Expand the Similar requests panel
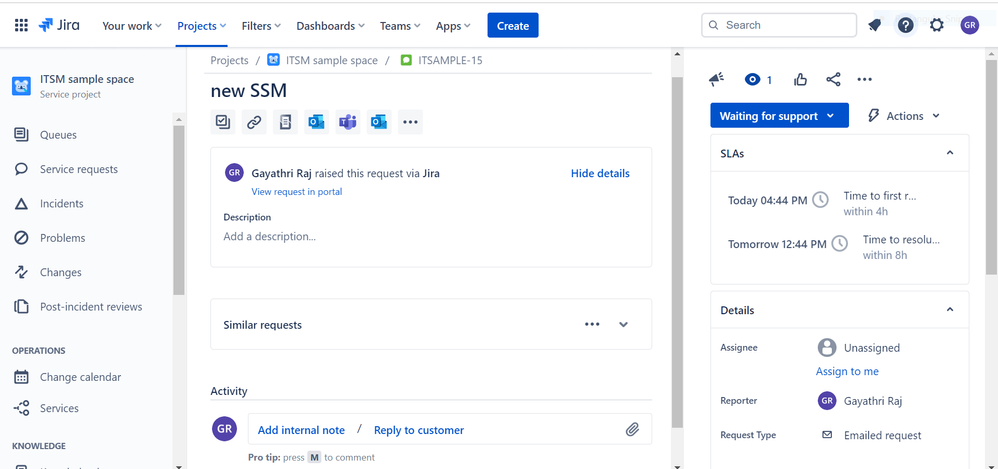Screen dimensions: 998x469 [x=623, y=325]
